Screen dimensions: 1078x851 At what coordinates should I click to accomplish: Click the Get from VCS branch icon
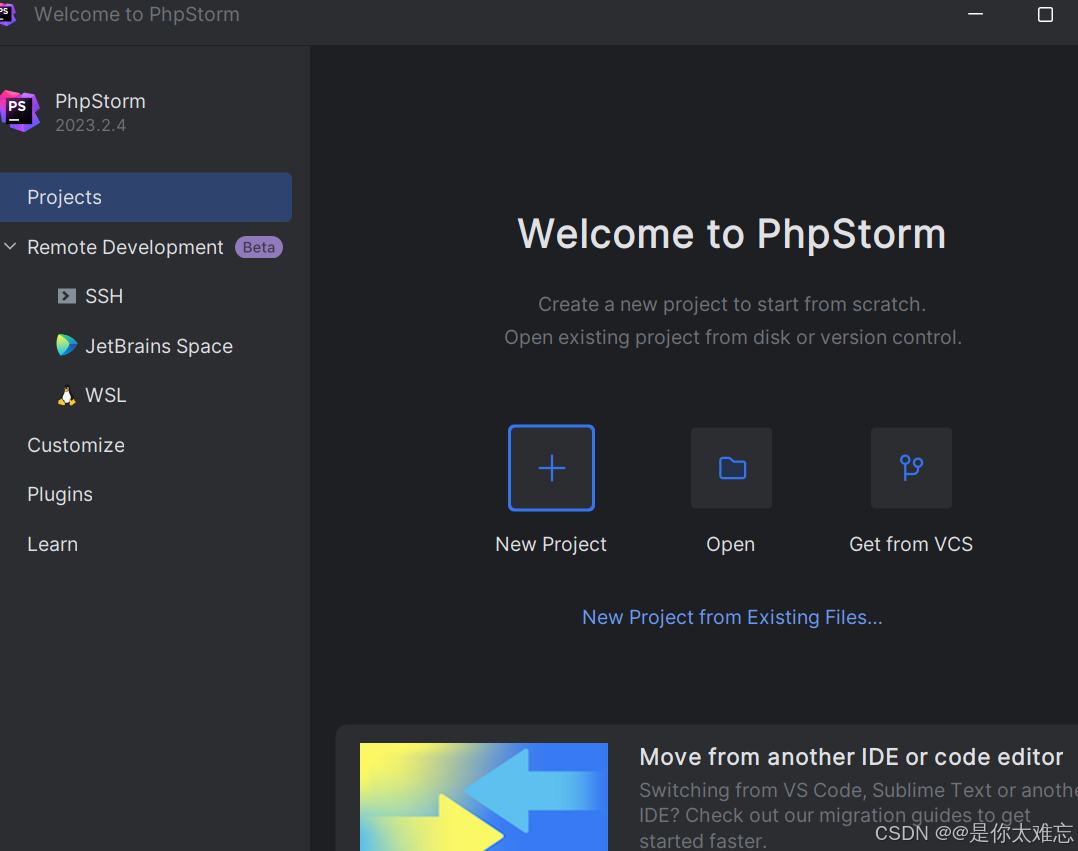pyautogui.click(x=912, y=468)
